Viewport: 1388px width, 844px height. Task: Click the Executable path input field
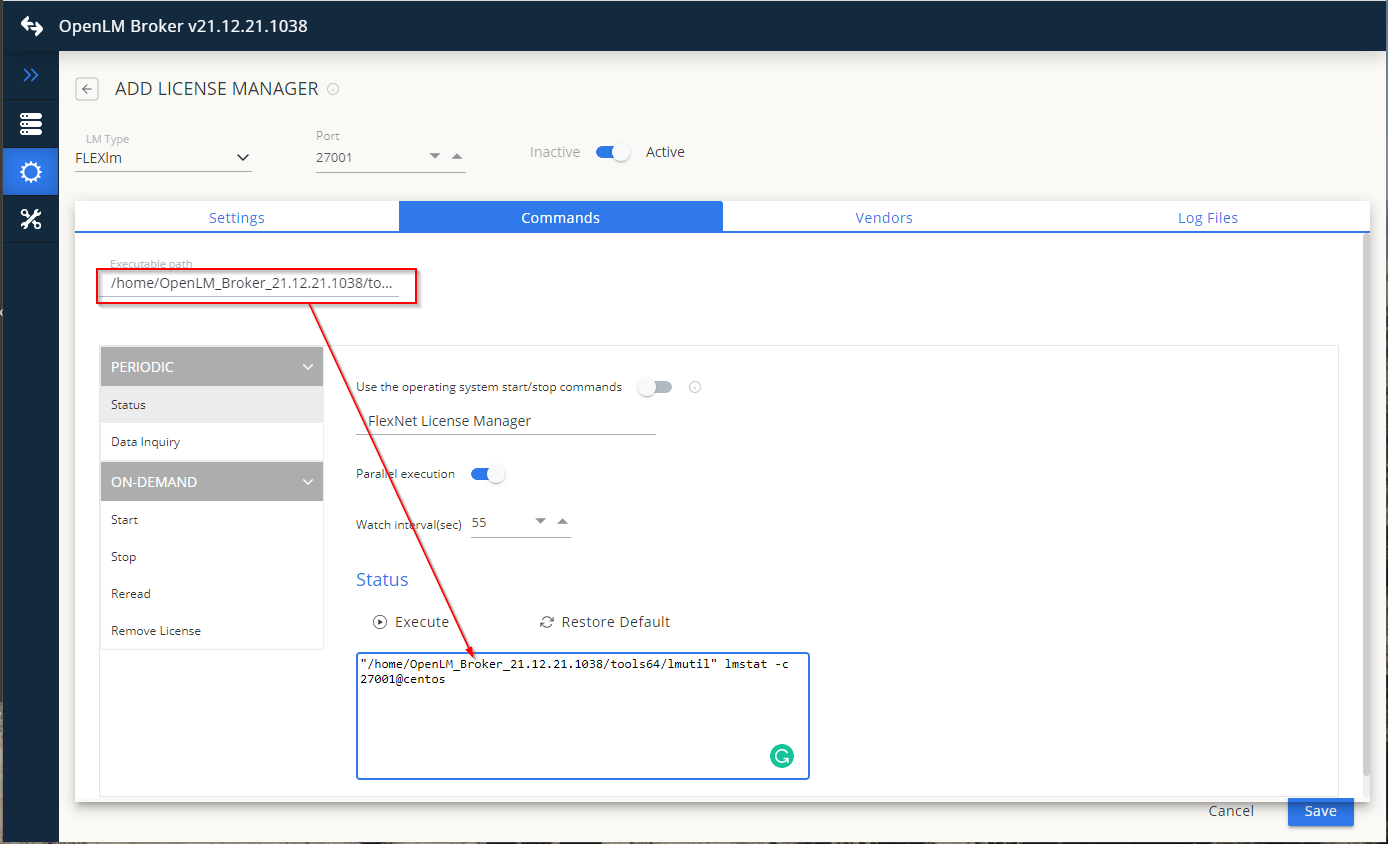252,283
